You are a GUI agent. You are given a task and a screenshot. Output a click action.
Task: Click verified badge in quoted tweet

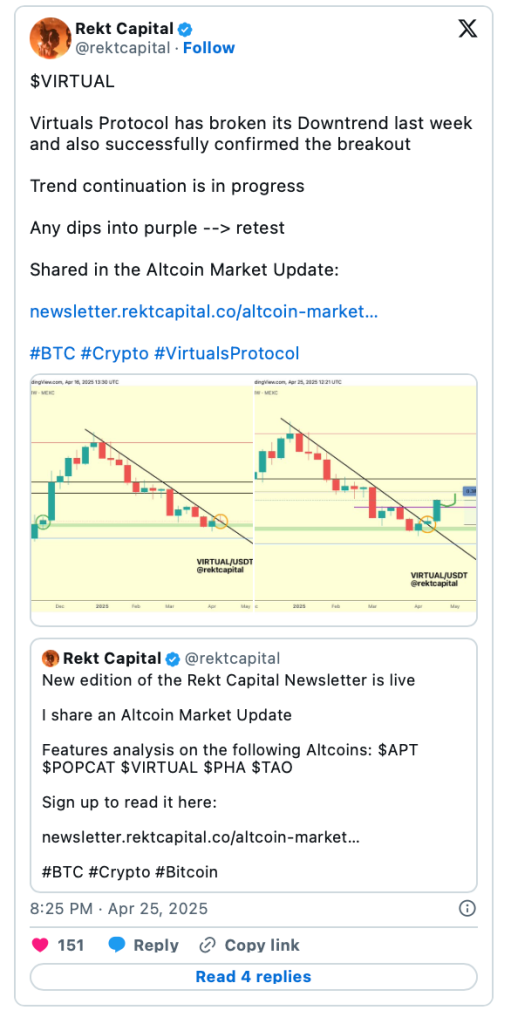(x=173, y=658)
